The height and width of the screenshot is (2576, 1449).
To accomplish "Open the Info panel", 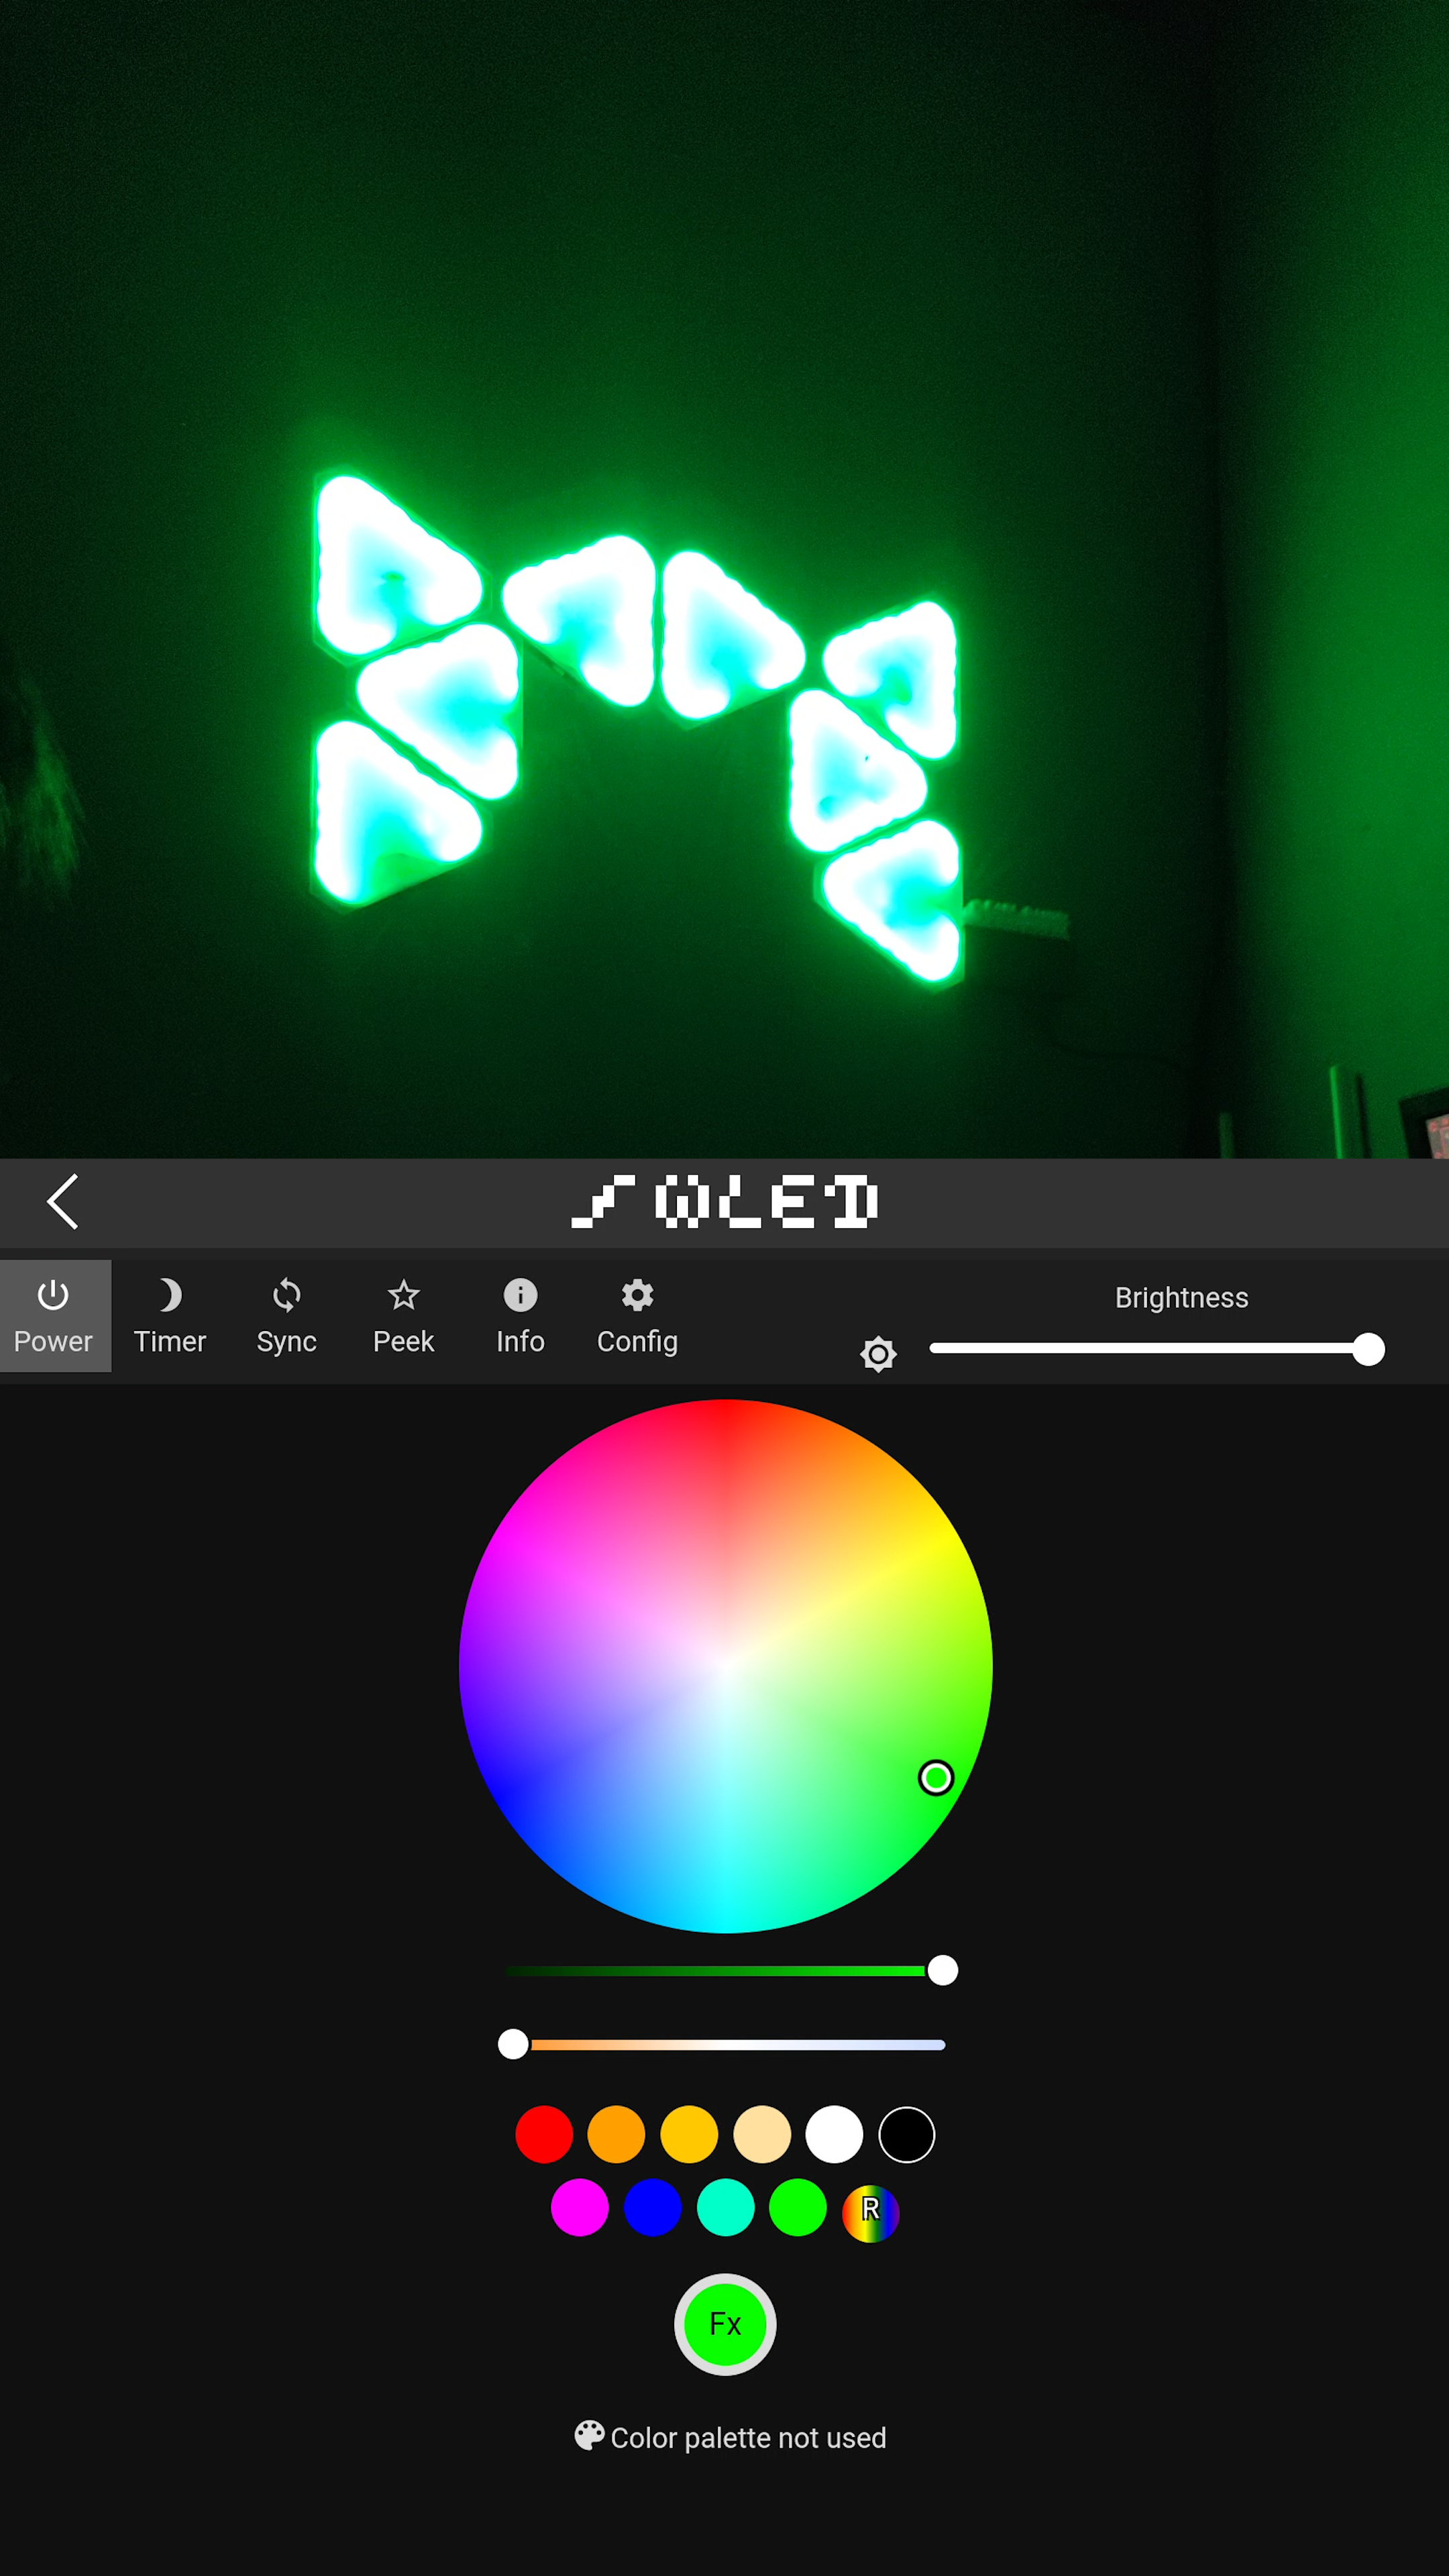I will click(x=520, y=1315).
